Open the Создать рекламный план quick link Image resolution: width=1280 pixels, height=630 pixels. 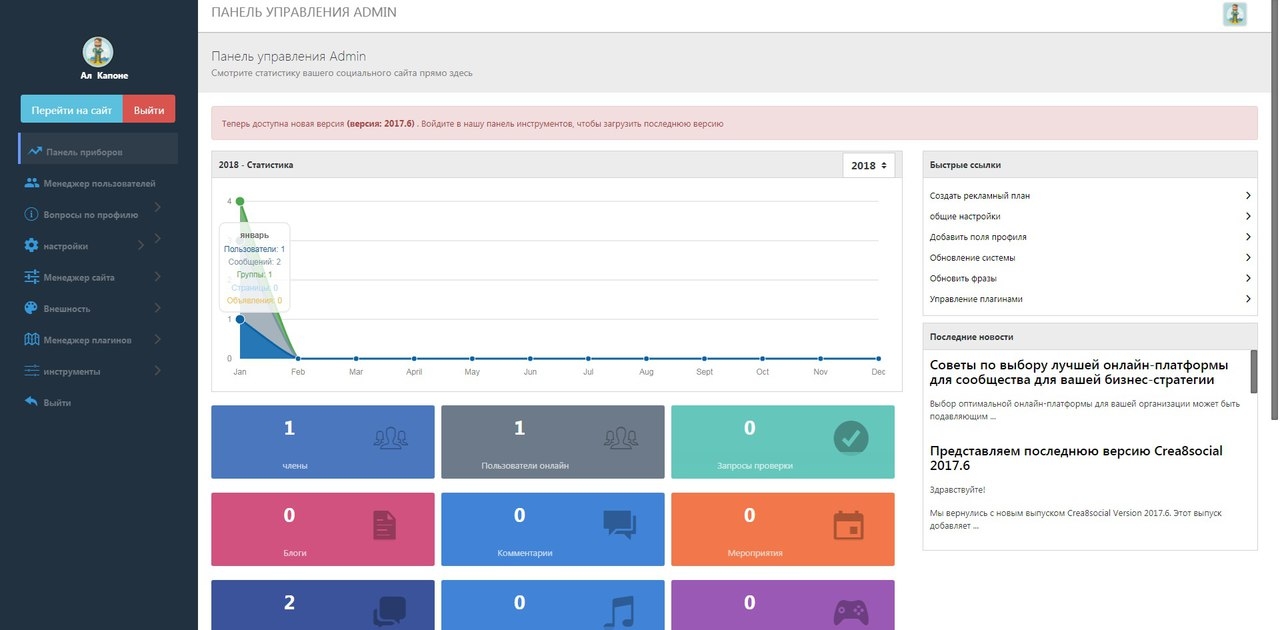point(1090,196)
